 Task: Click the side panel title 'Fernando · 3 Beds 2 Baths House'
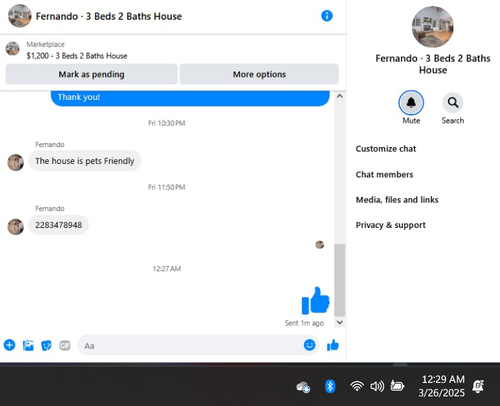[433, 64]
